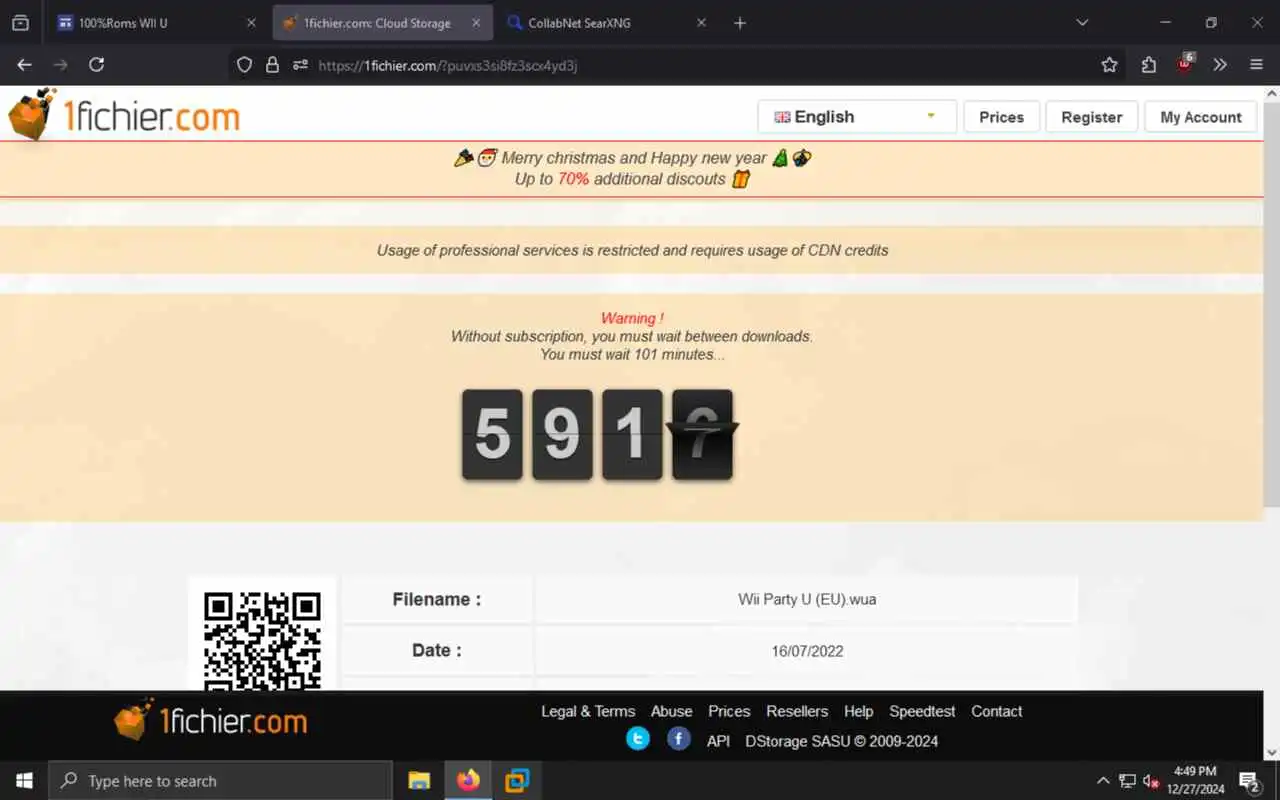The height and width of the screenshot is (800, 1280).
Task: Open the site permissions icon
Action: point(300,65)
